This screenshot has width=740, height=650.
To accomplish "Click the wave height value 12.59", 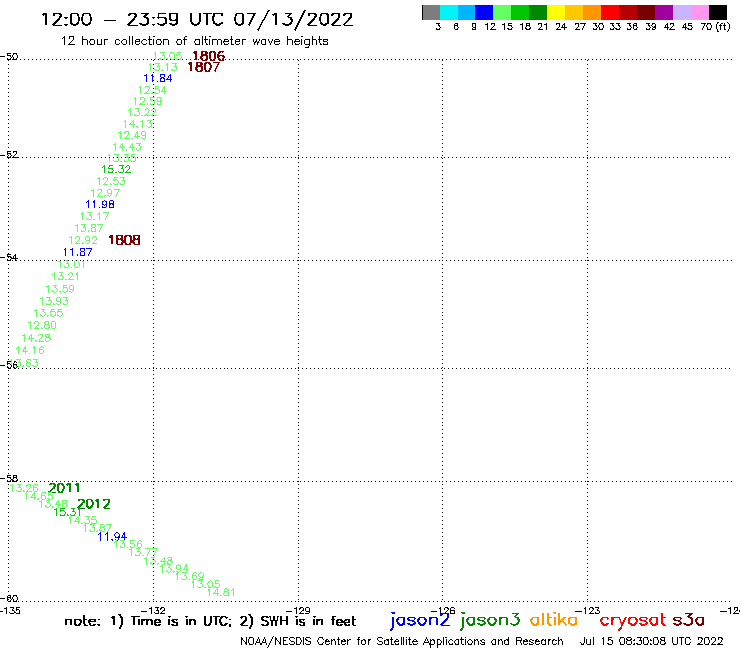I will point(147,101).
